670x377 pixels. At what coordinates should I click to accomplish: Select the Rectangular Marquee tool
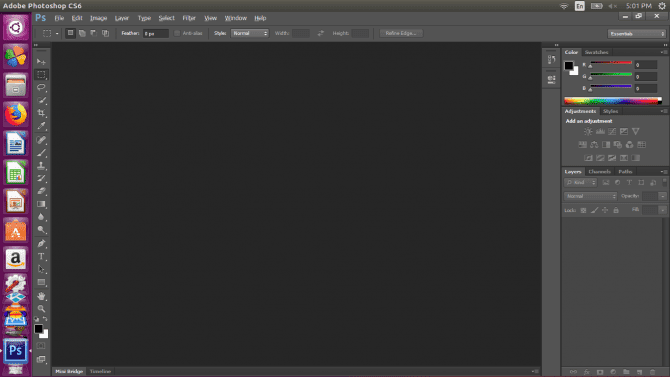click(41, 74)
